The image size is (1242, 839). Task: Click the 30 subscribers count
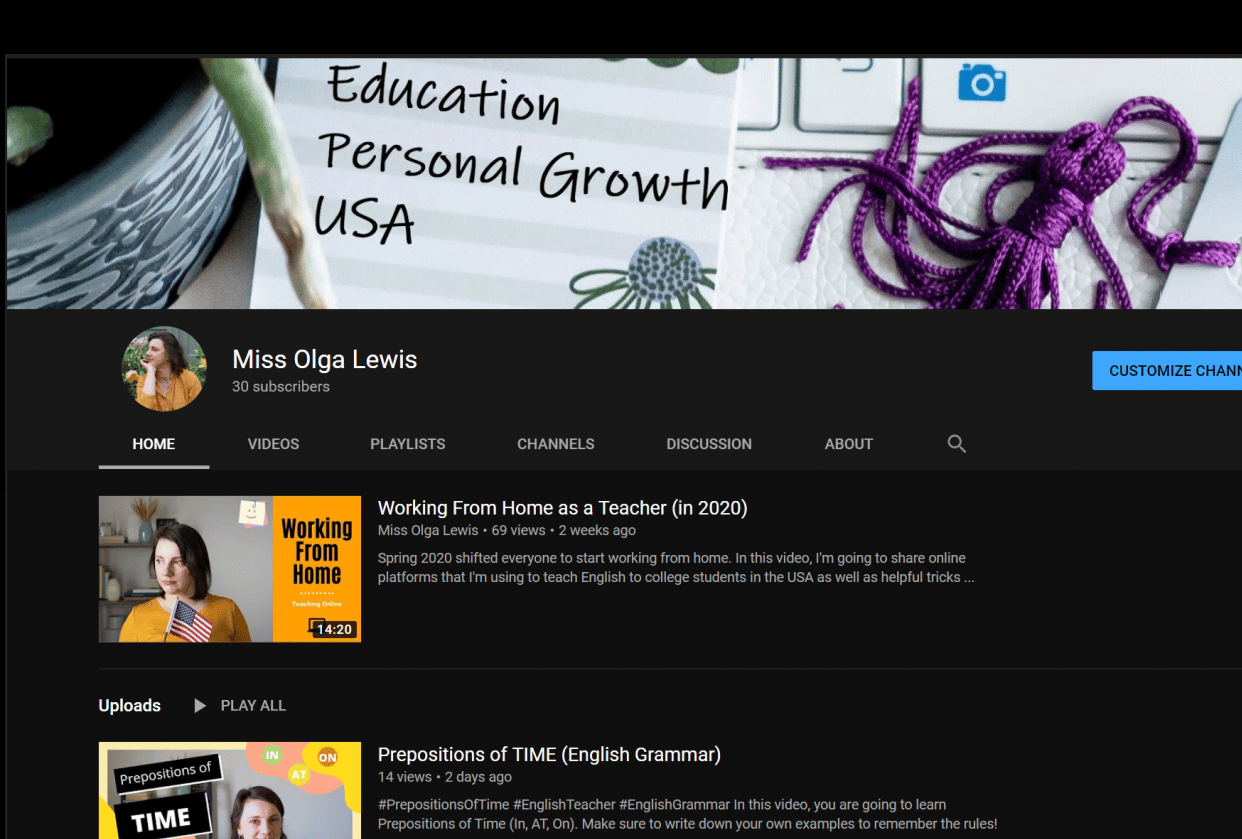[281, 386]
